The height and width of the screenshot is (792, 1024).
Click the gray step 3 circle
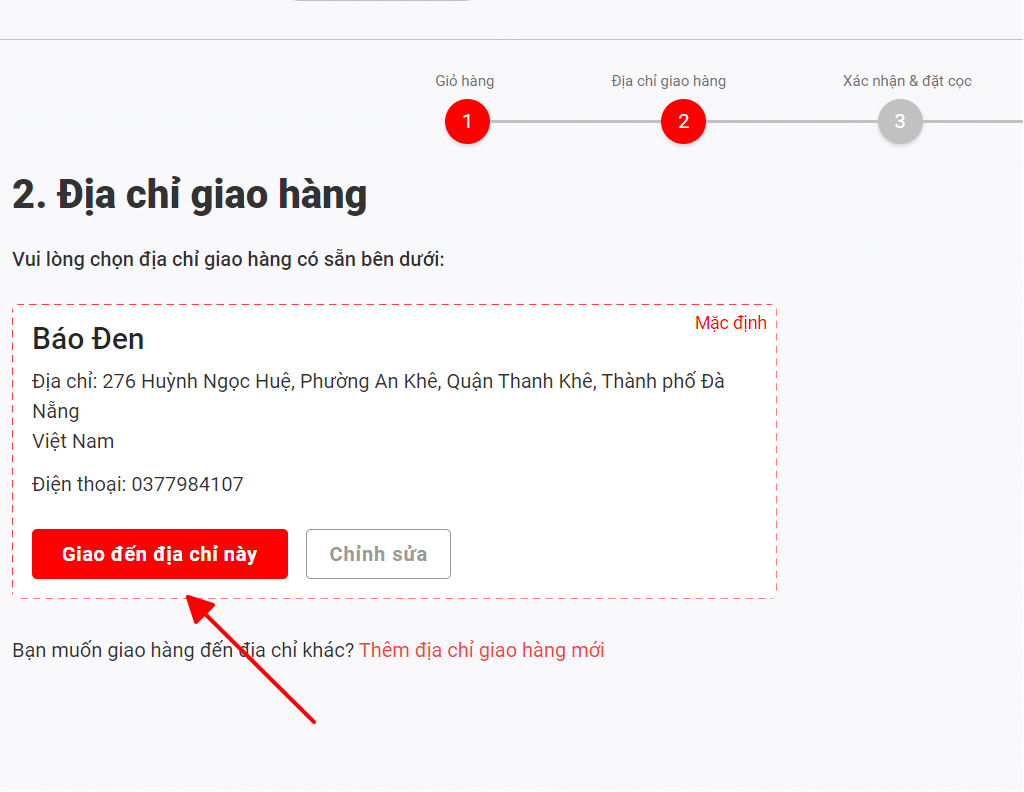pos(899,122)
